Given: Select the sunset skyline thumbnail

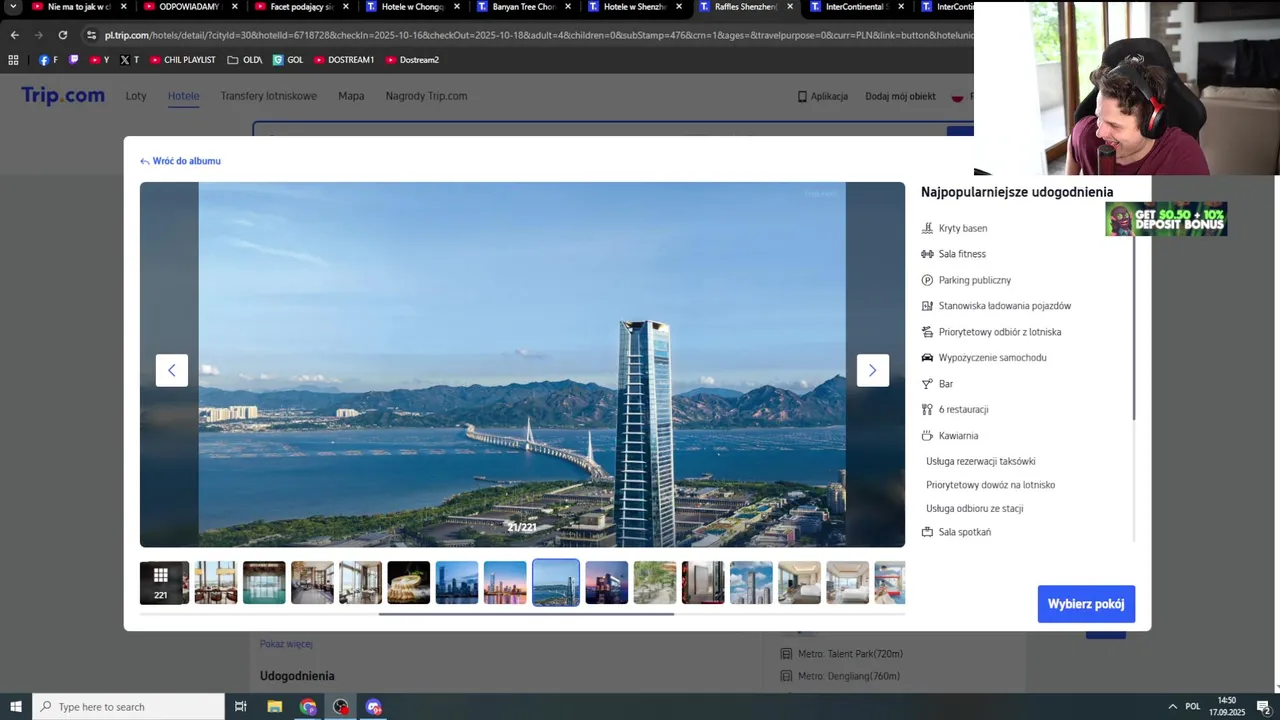Looking at the screenshot, I should (505, 583).
